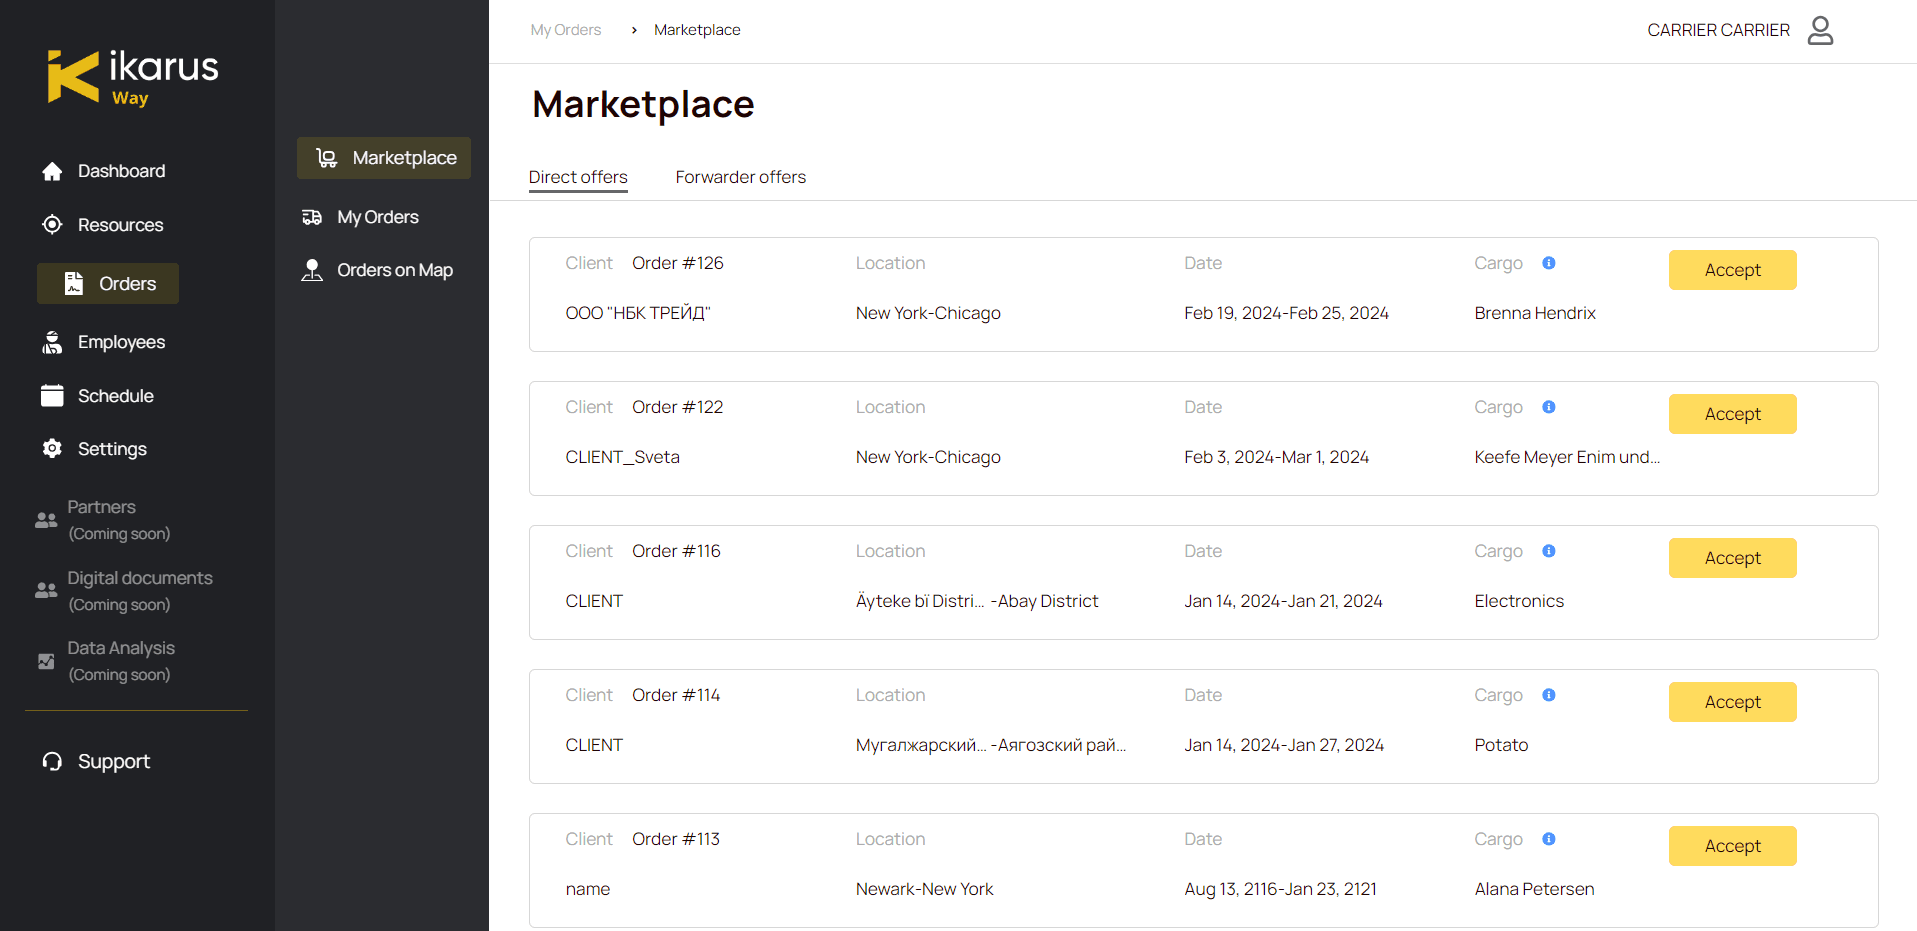Click cargo info icon for Order #114
The width and height of the screenshot is (1917, 931).
[1549, 695]
